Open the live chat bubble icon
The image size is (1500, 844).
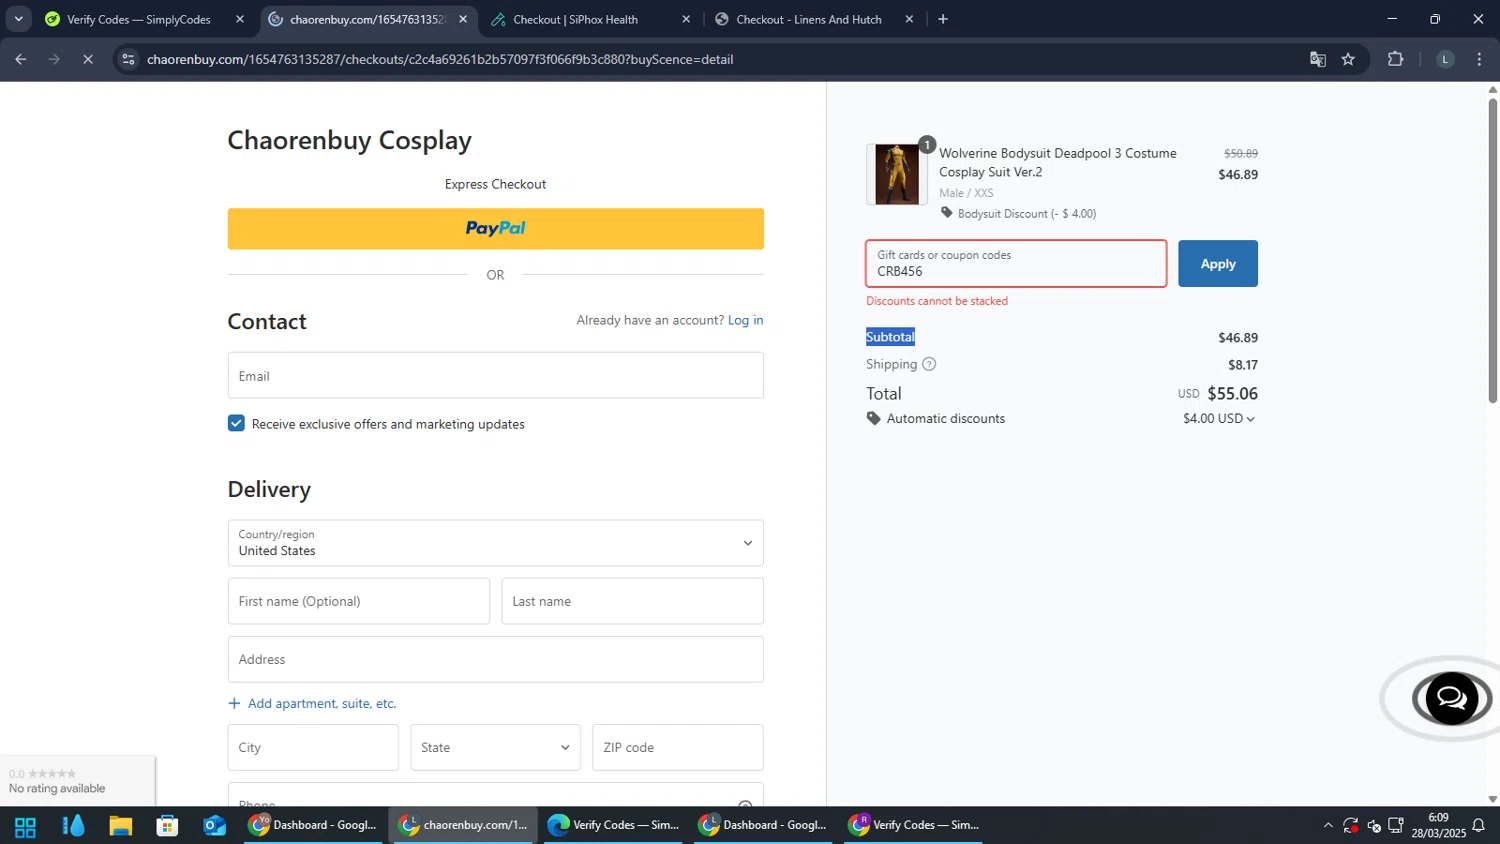1451,698
